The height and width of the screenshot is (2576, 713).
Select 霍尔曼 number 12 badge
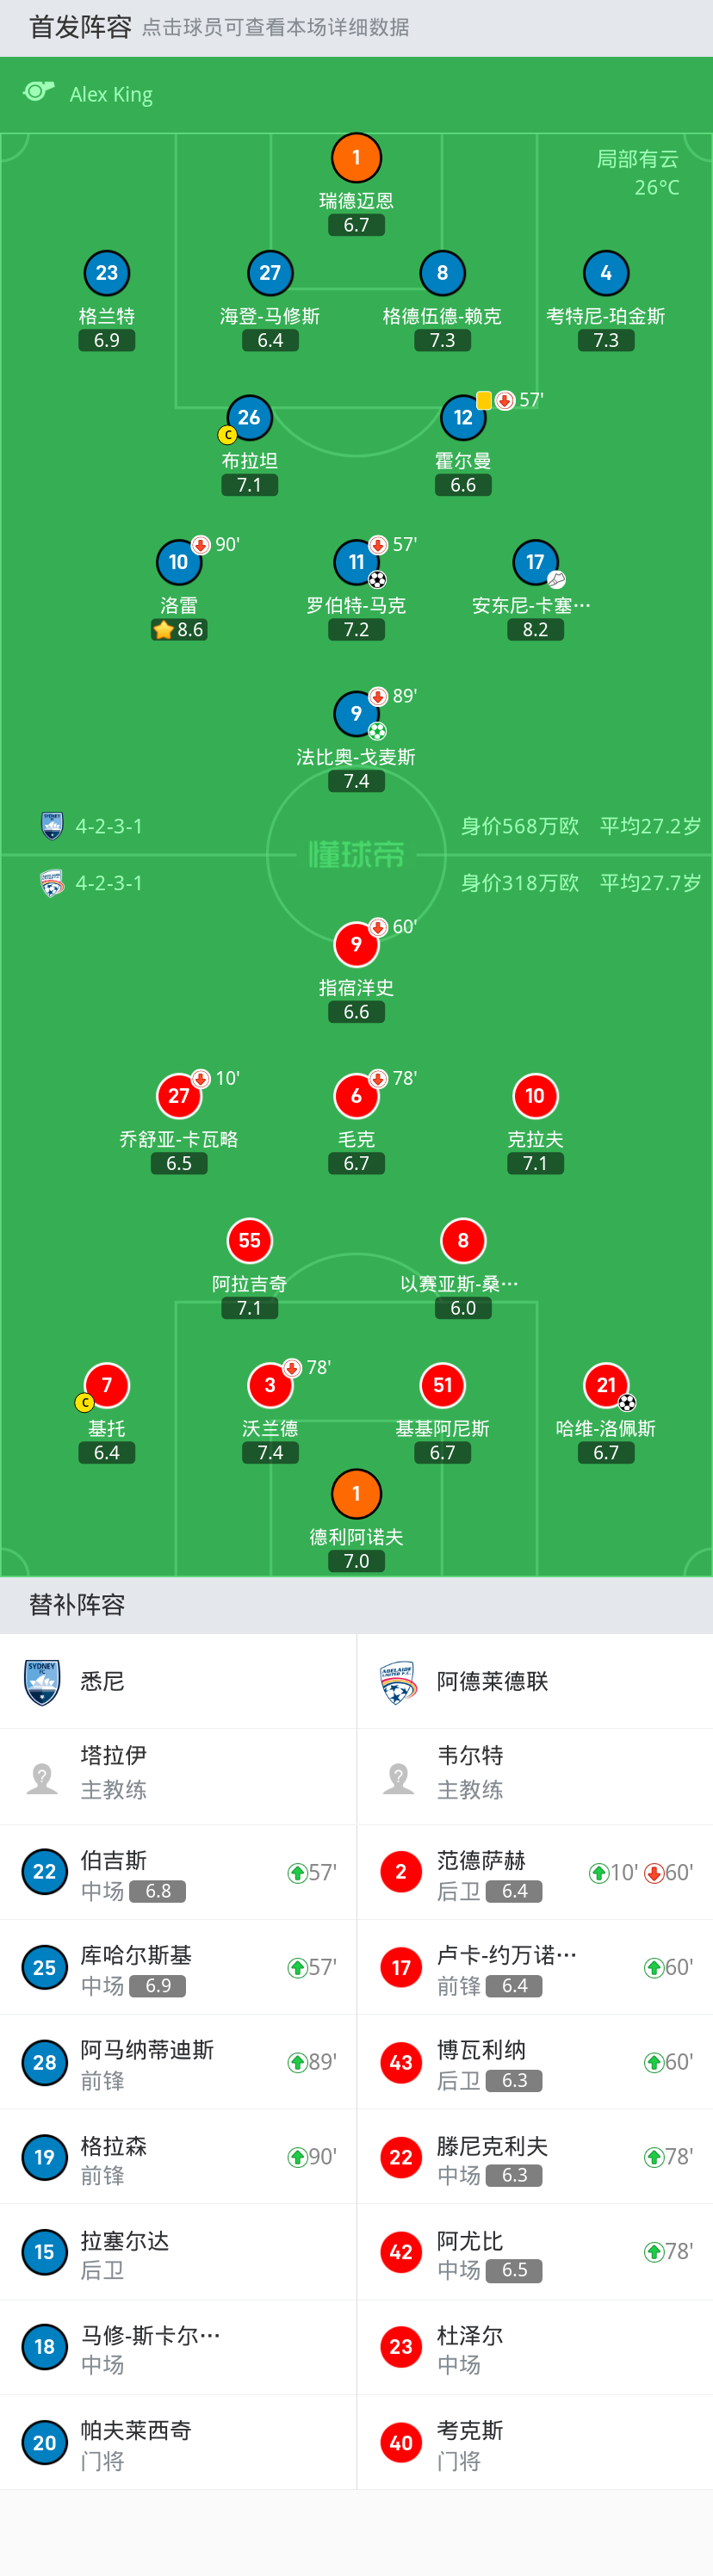click(x=463, y=418)
